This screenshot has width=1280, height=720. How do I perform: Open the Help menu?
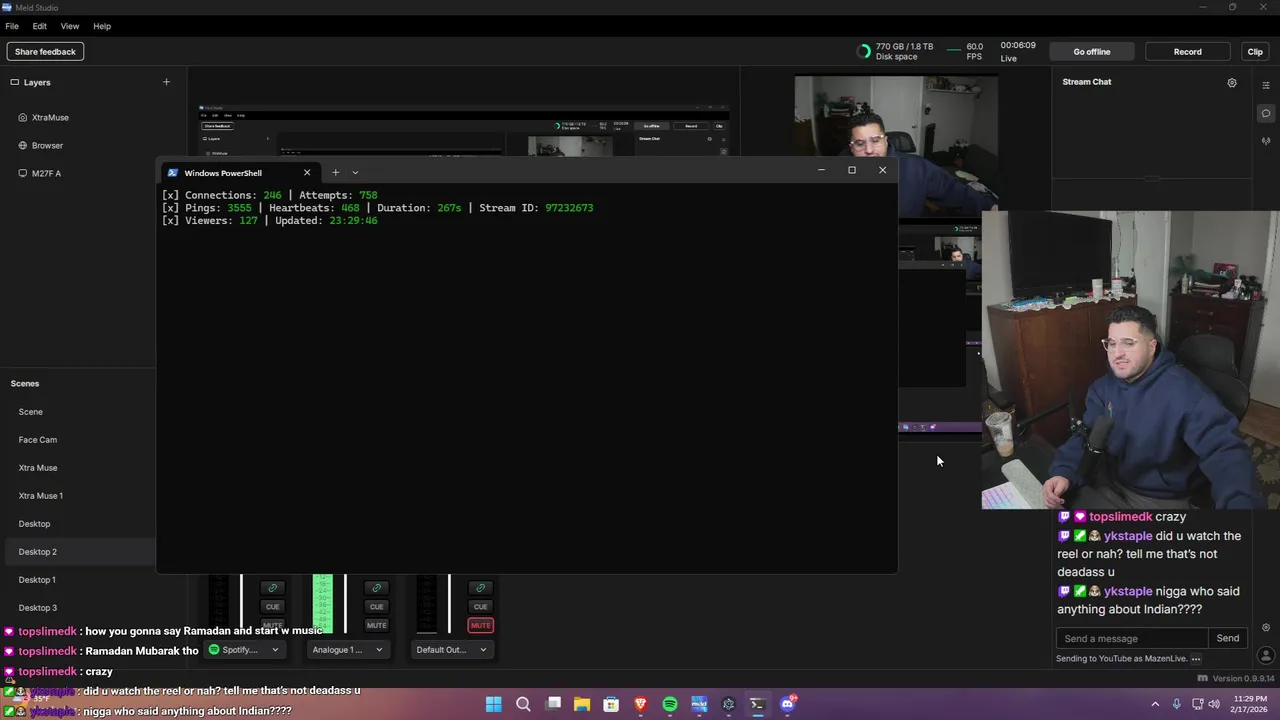click(102, 26)
